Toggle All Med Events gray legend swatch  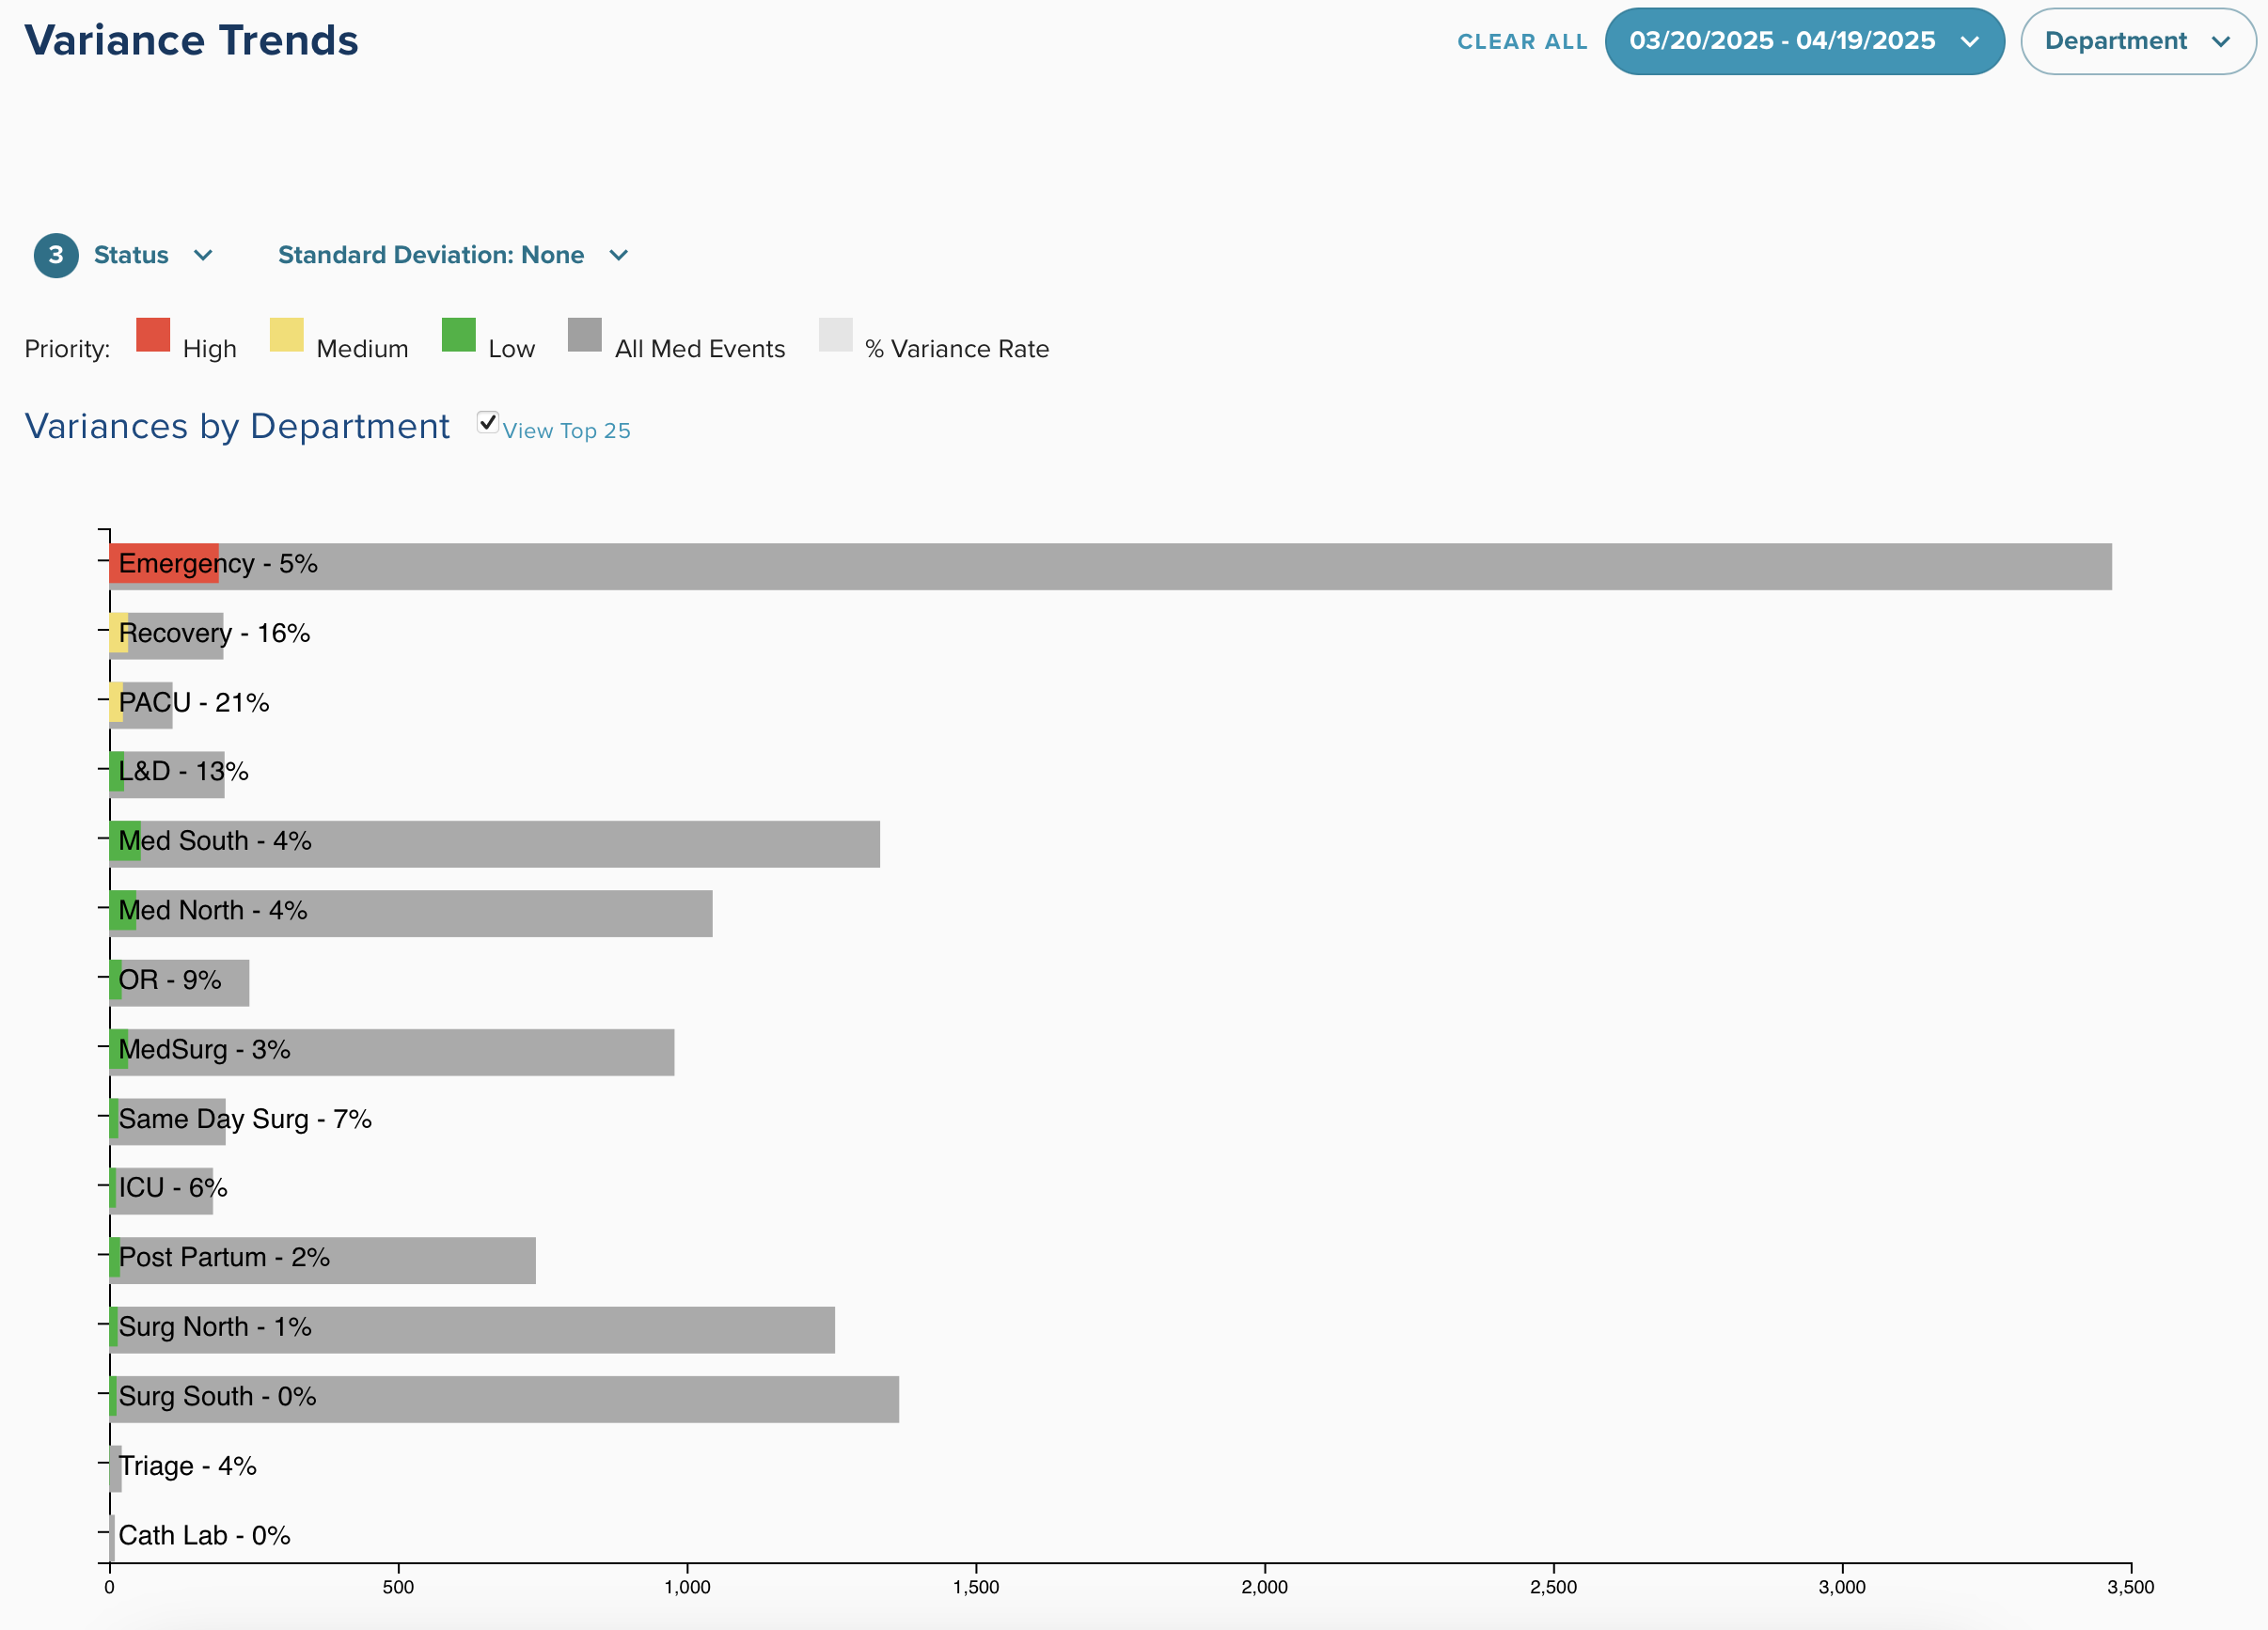coord(584,335)
